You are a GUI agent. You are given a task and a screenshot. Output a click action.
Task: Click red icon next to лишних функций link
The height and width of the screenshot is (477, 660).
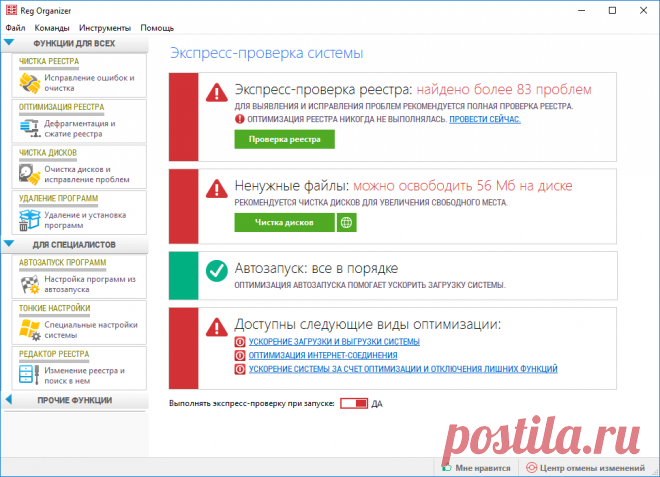pos(240,369)
